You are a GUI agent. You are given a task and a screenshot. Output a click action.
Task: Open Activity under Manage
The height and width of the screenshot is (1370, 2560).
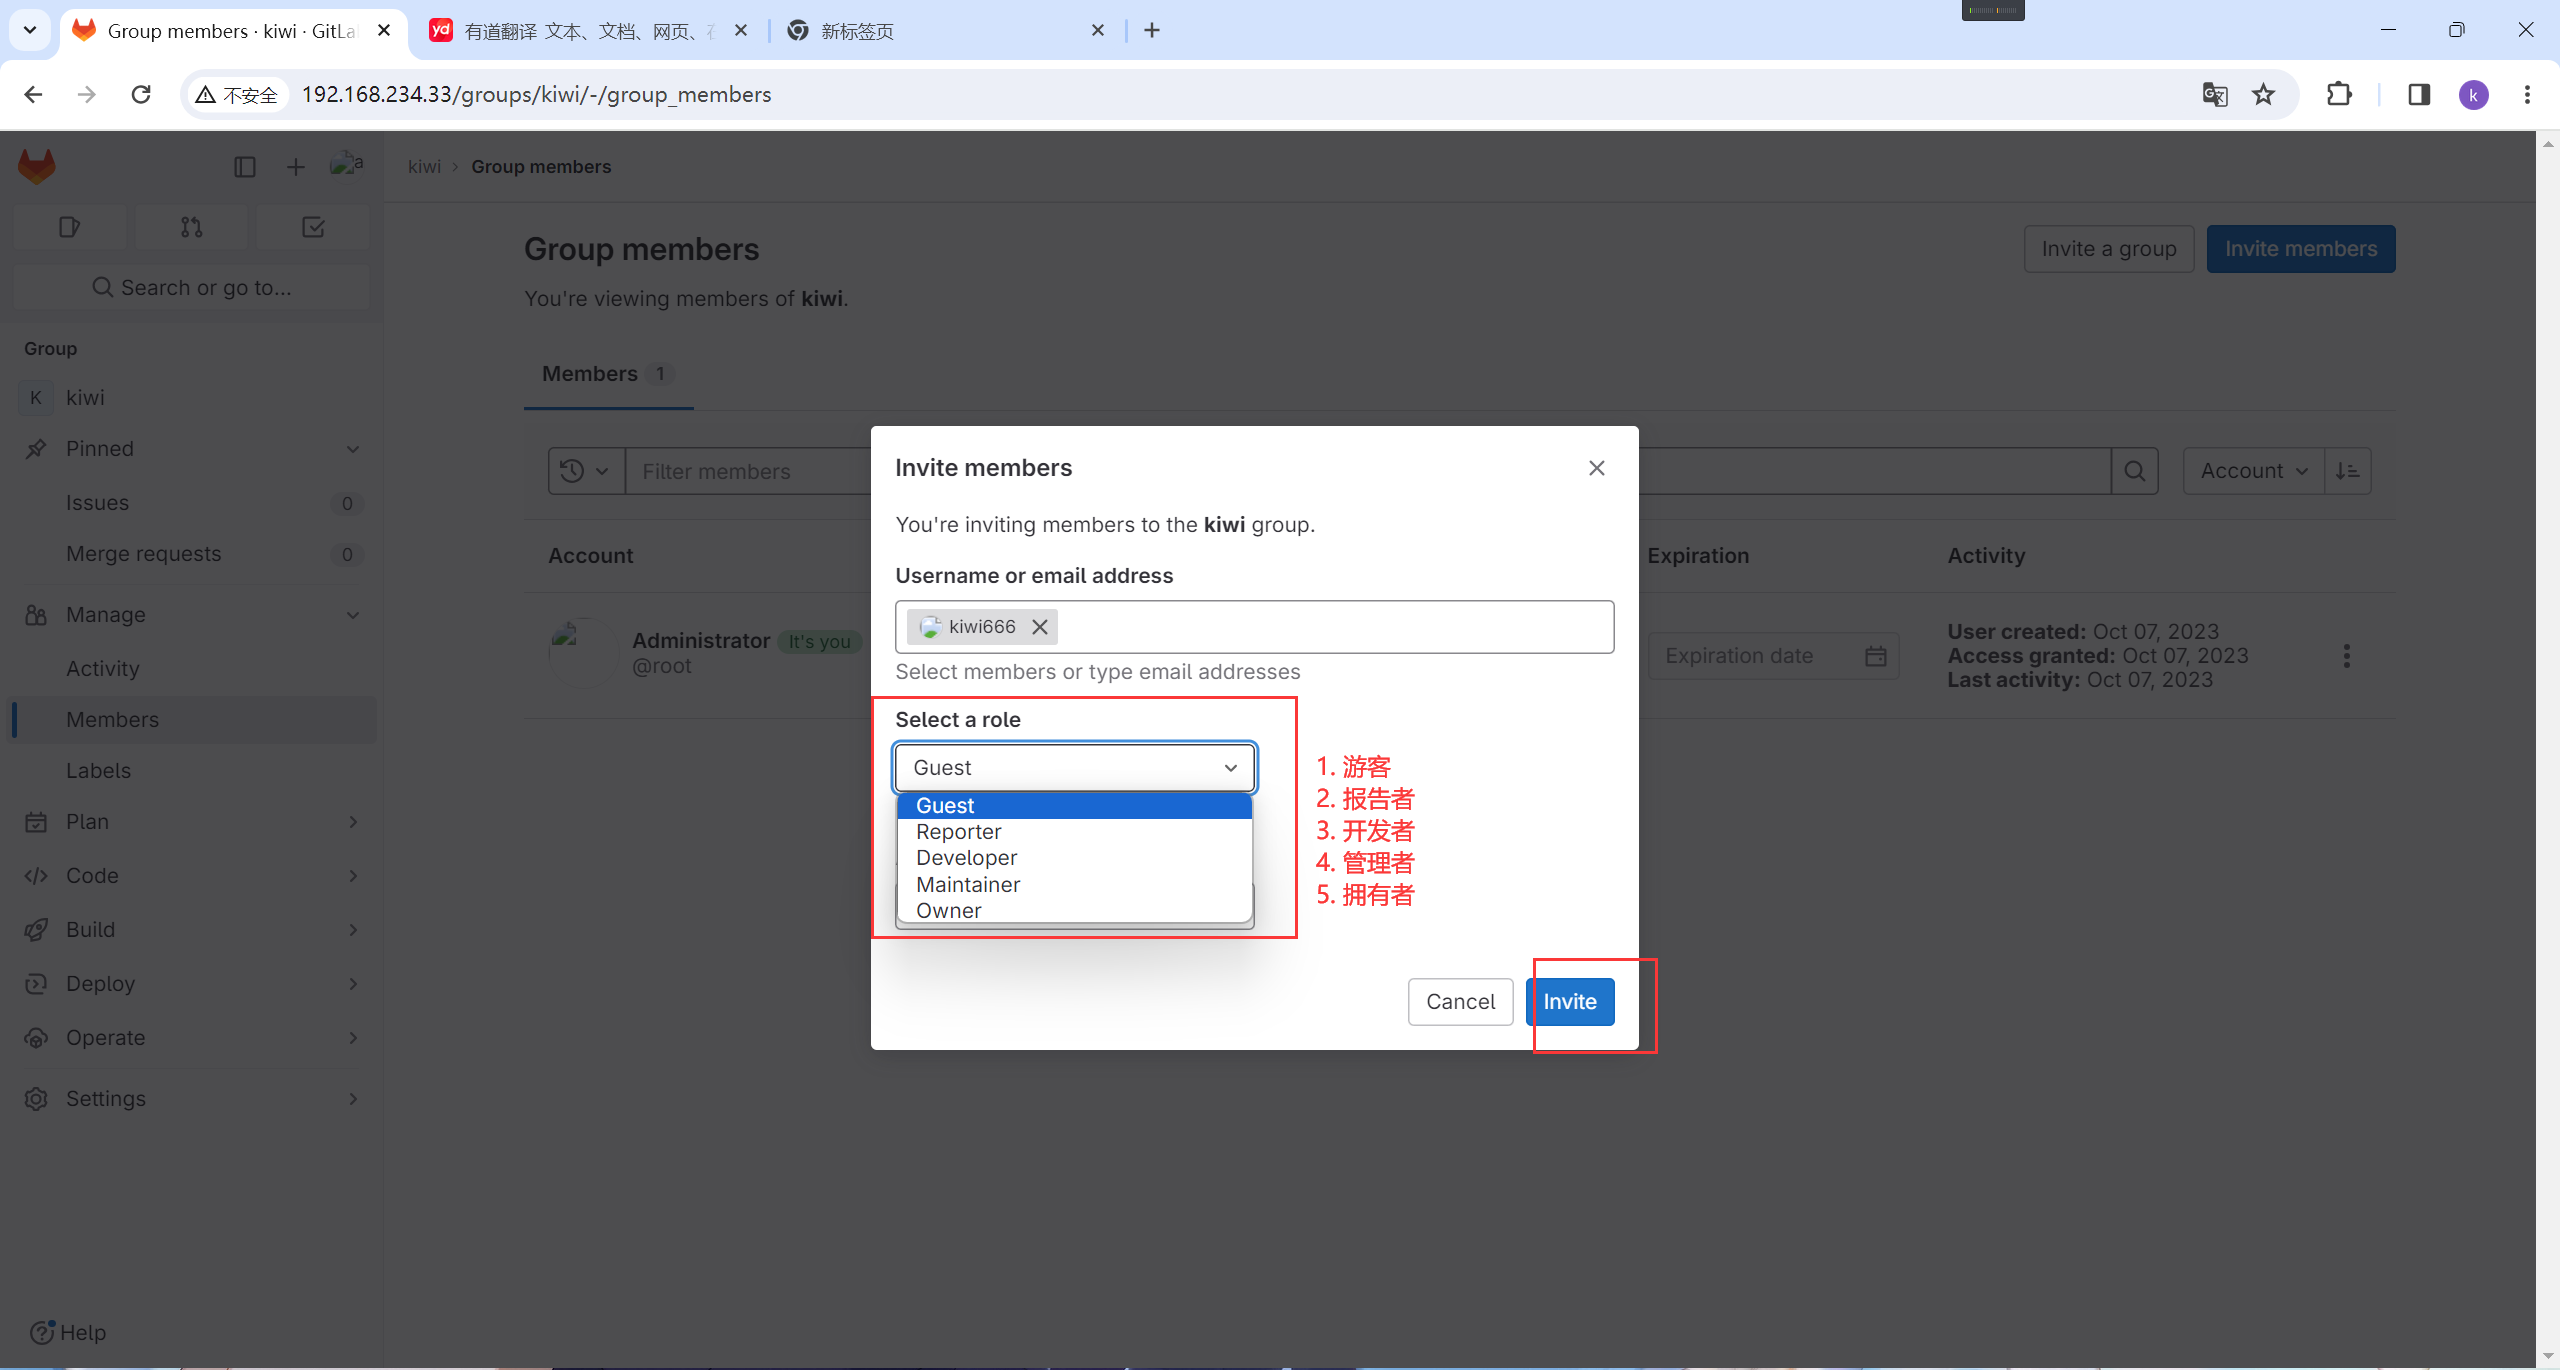click(192, 669)
